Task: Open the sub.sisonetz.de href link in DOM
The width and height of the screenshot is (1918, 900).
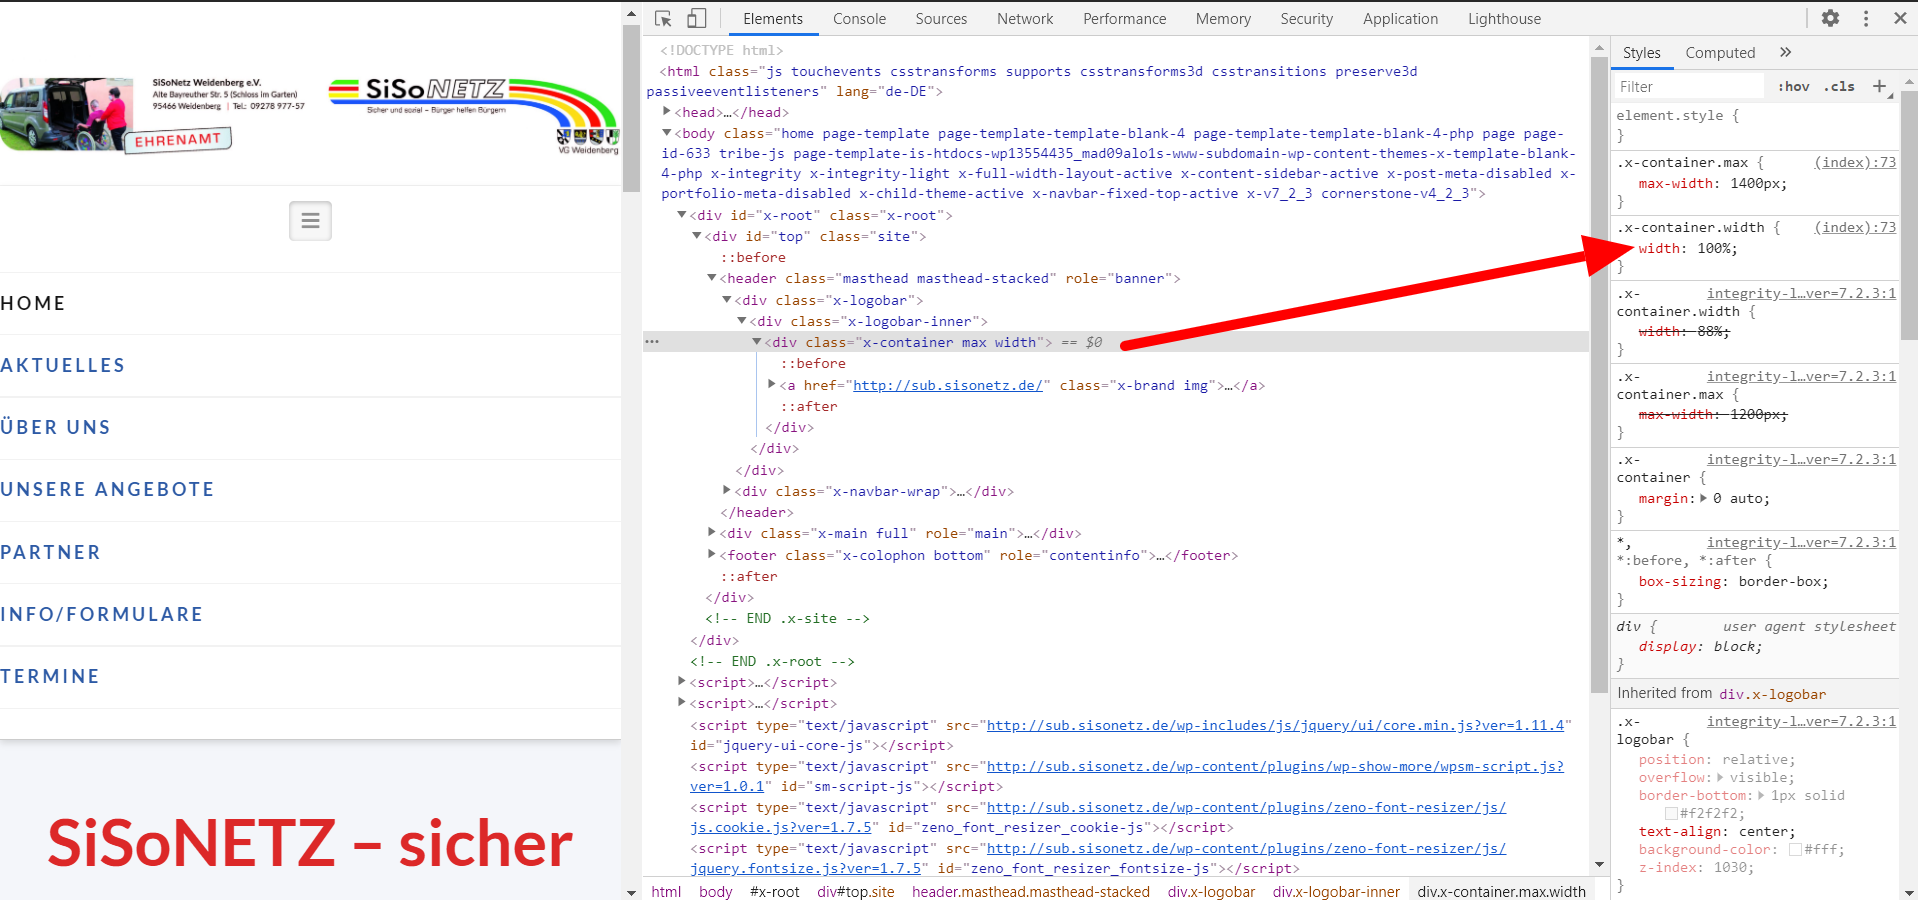Action: pyautogui.click(x=947, y=385)
